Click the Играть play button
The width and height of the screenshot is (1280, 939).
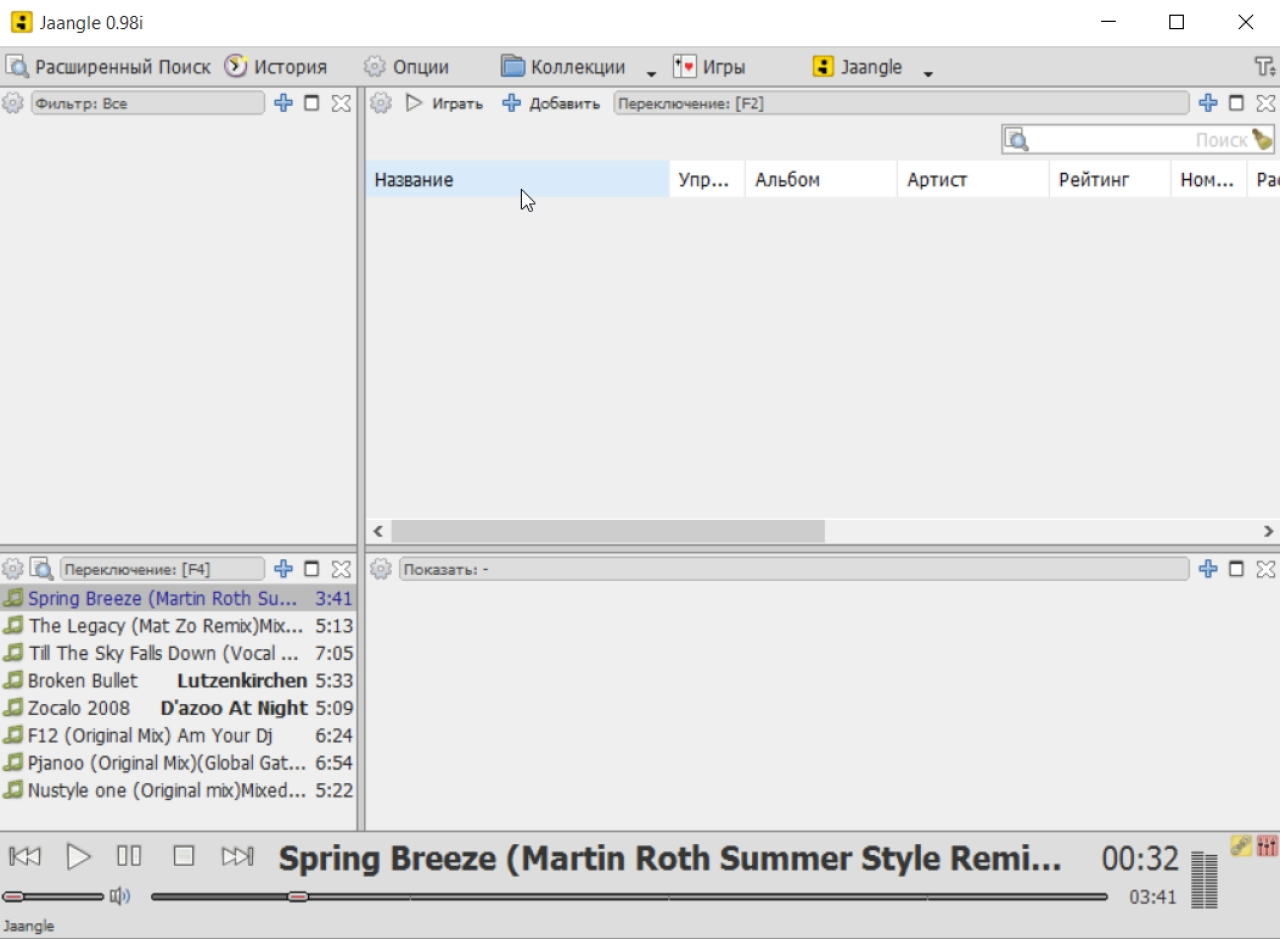click(444, 103)
